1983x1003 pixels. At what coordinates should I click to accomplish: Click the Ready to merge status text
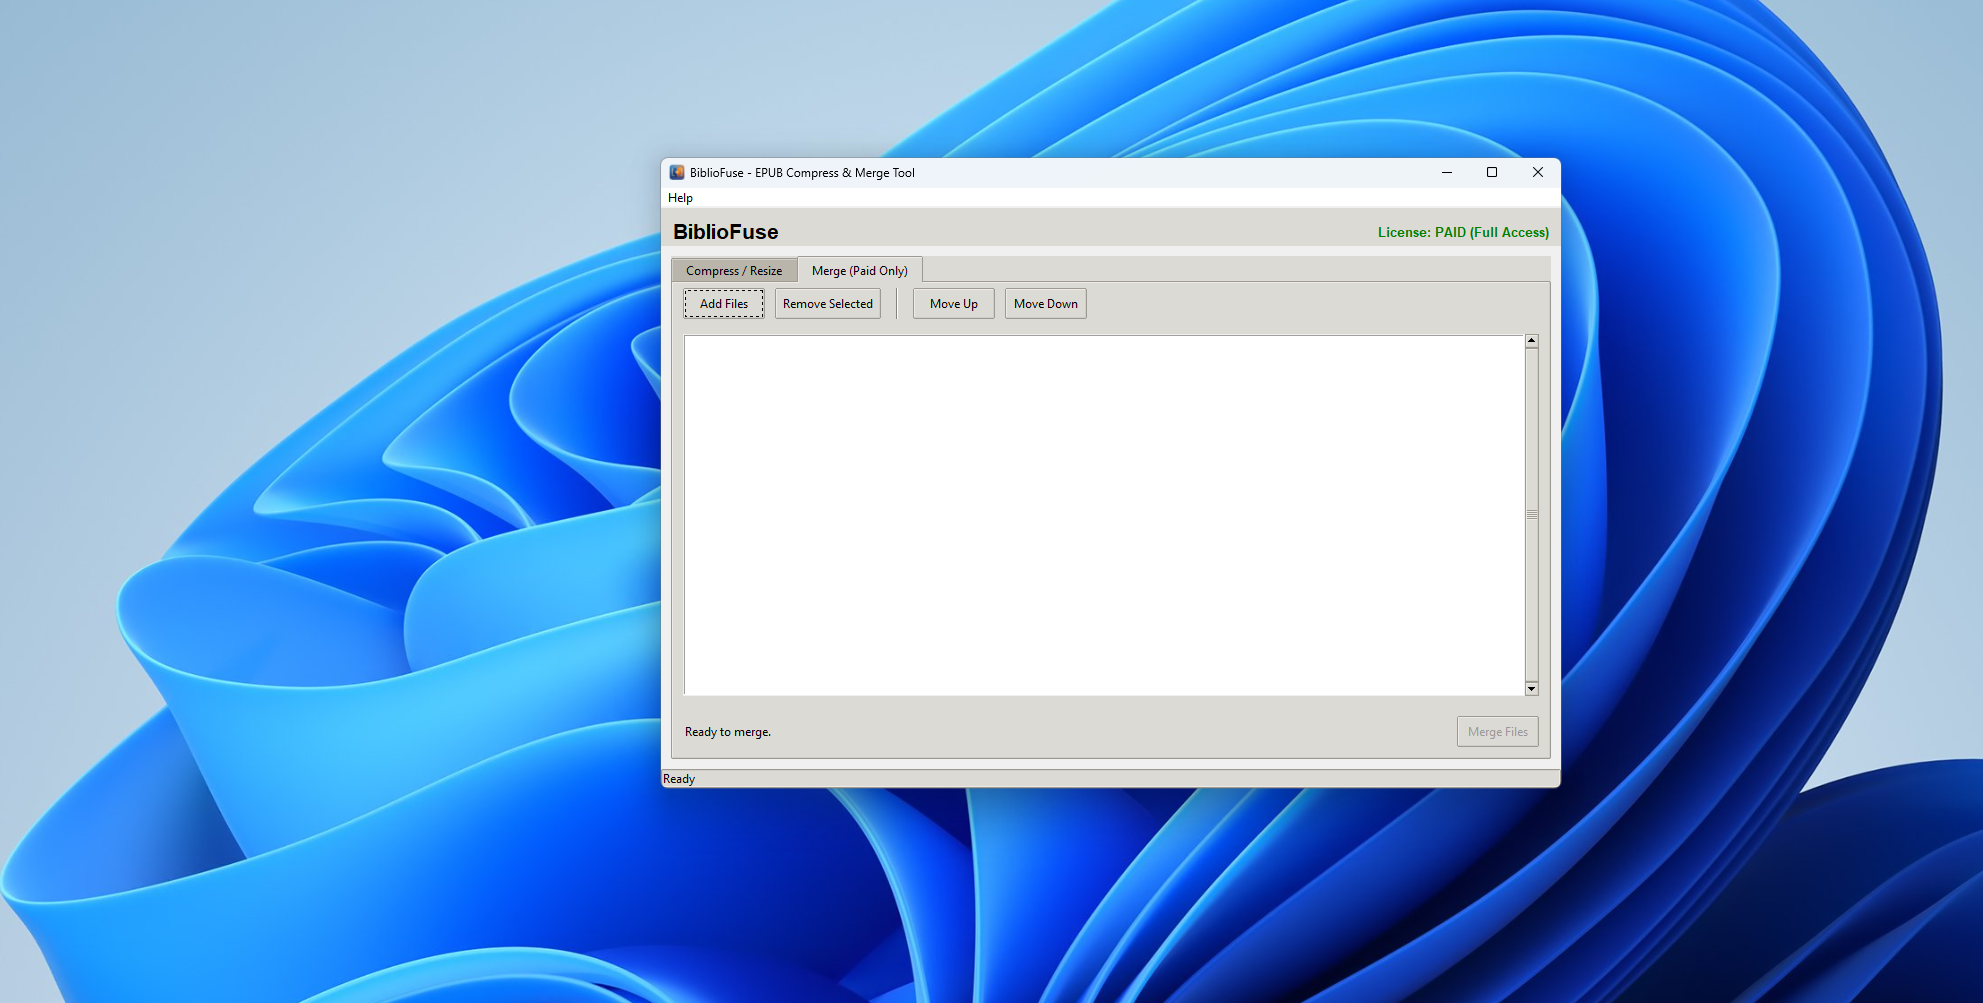pyautogui.click(x=727, y=731)
